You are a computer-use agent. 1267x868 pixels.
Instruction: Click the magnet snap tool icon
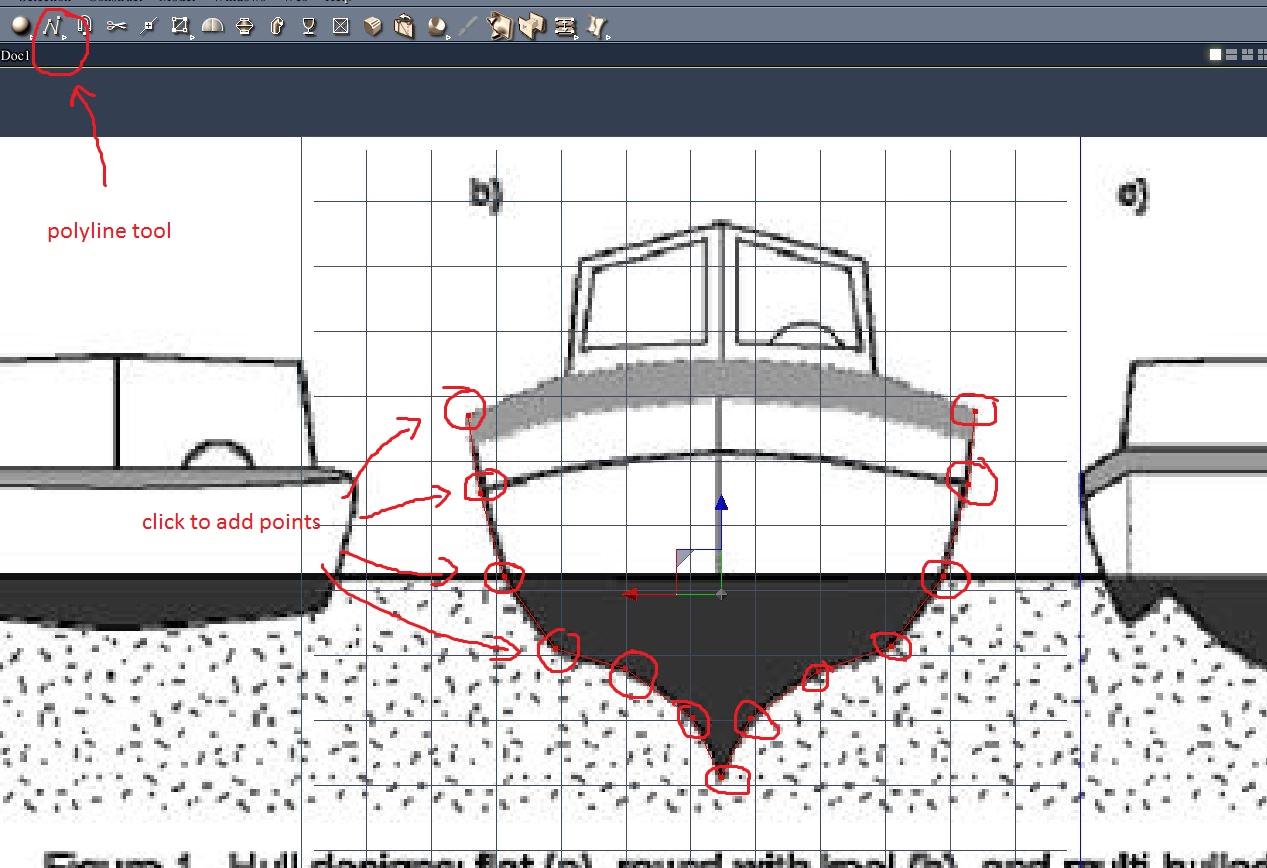click(84, 26)
